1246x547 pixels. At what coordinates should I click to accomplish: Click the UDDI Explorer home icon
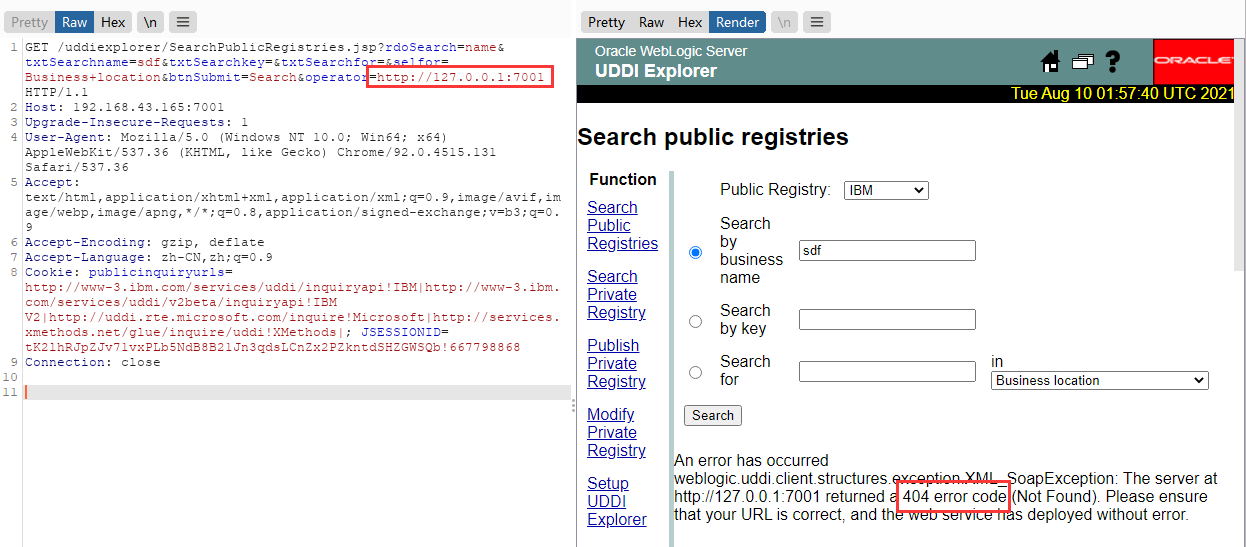tap(1050, 62)
